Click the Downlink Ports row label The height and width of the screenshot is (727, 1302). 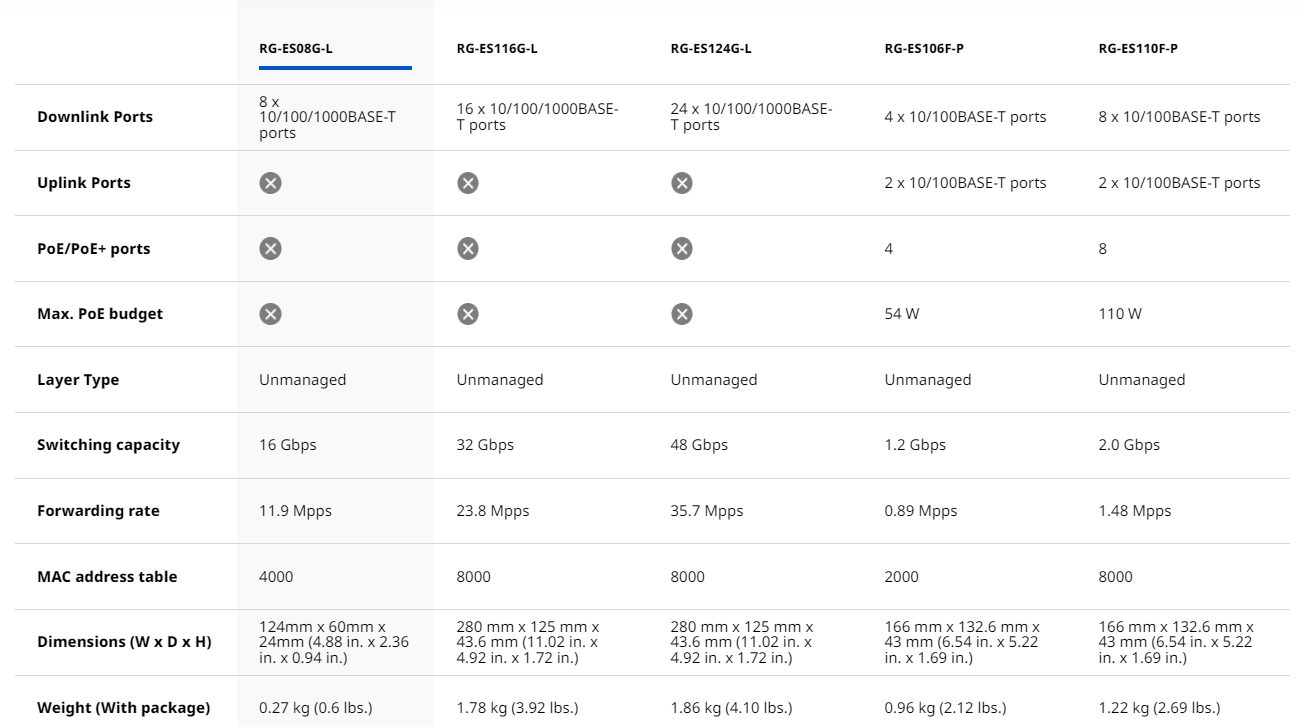(95, 117)
